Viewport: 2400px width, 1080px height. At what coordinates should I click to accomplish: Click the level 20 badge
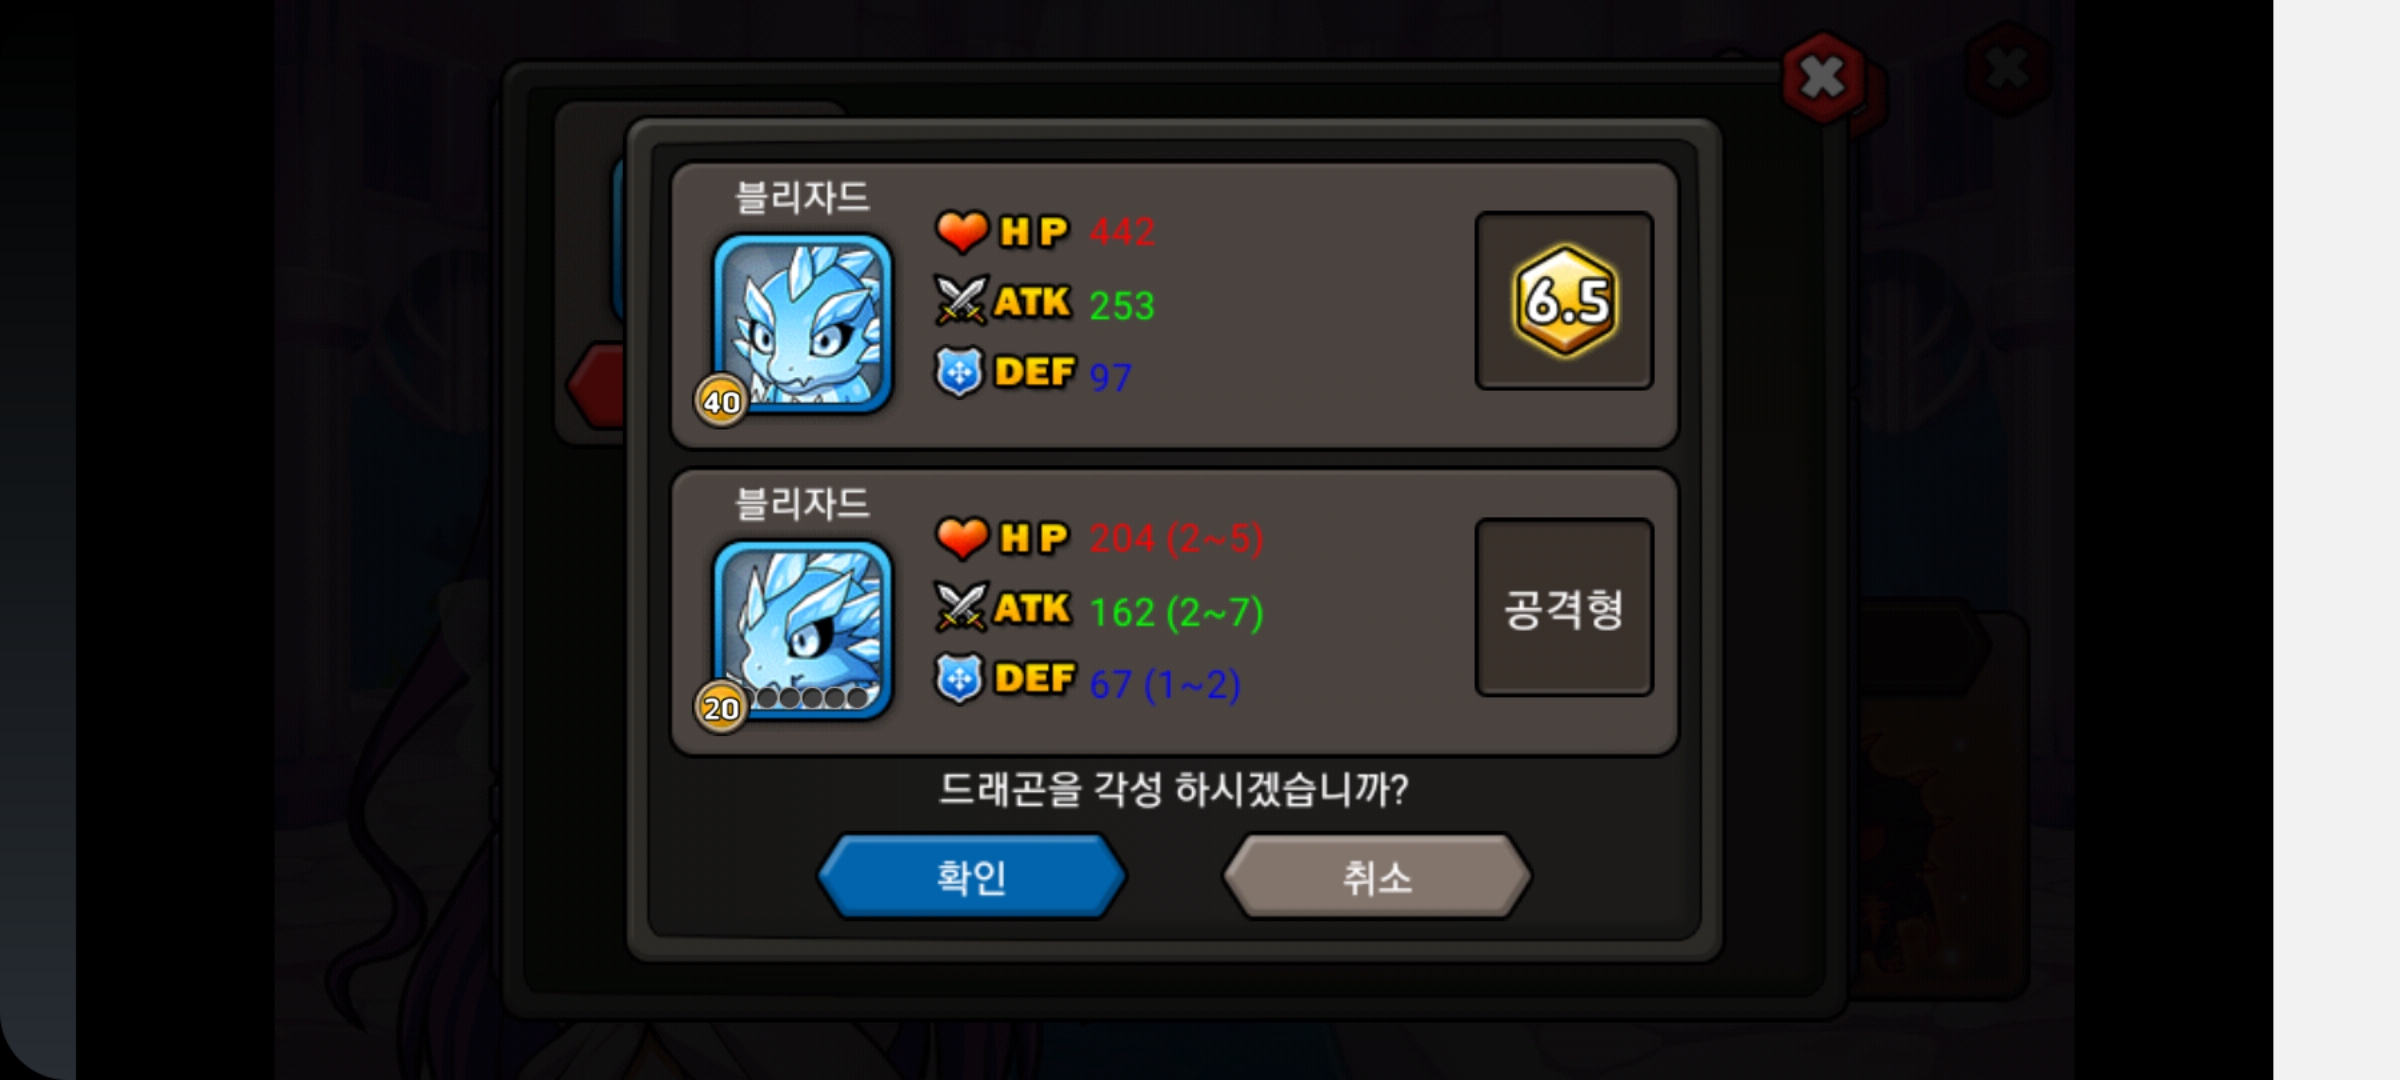721,707
